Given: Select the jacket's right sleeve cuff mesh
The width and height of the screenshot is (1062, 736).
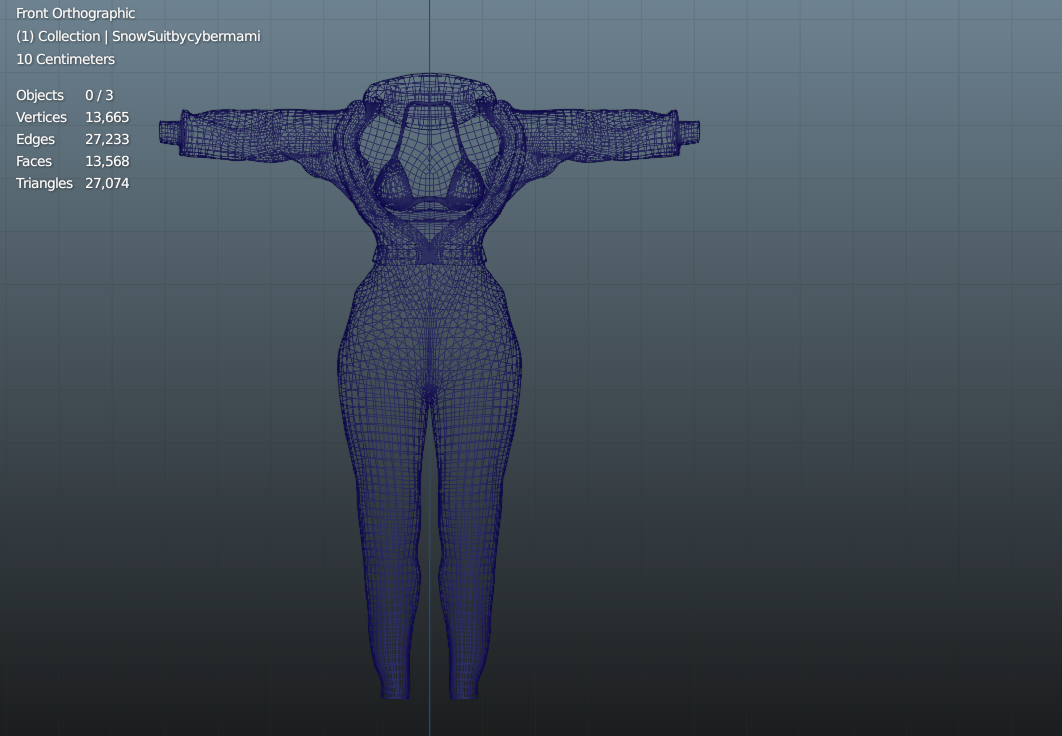Looking at the screenshot, I should pyautogui.click(x=688, y=132).
